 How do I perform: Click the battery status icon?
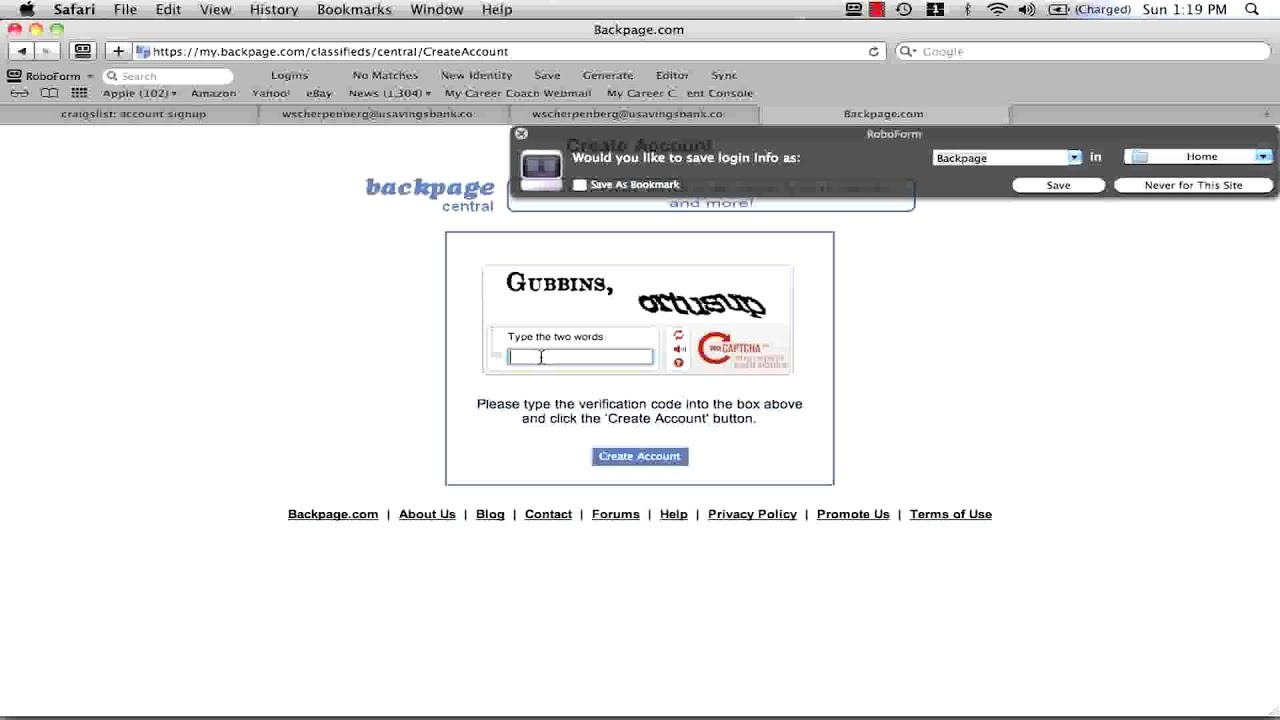click(x=1058, y=9)
